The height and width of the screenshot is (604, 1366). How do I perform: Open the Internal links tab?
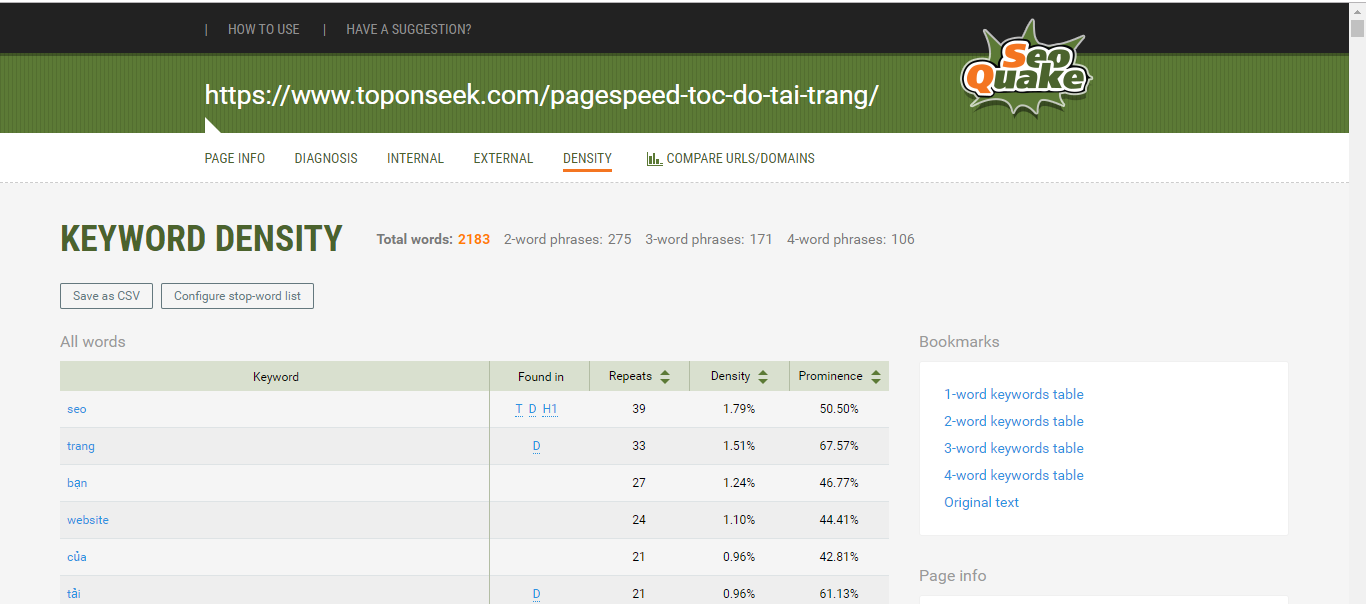click(x=415, y=158)
